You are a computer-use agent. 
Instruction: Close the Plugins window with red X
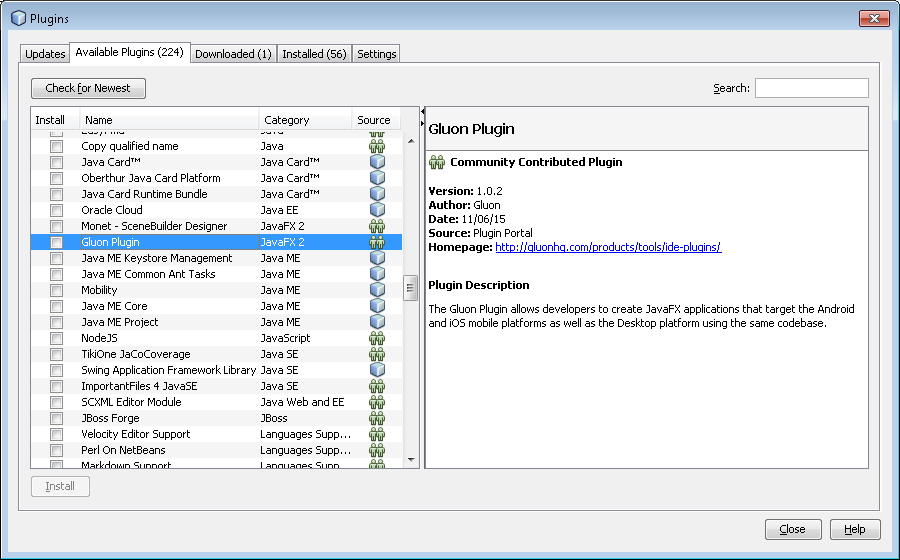[x=874, y=18]
